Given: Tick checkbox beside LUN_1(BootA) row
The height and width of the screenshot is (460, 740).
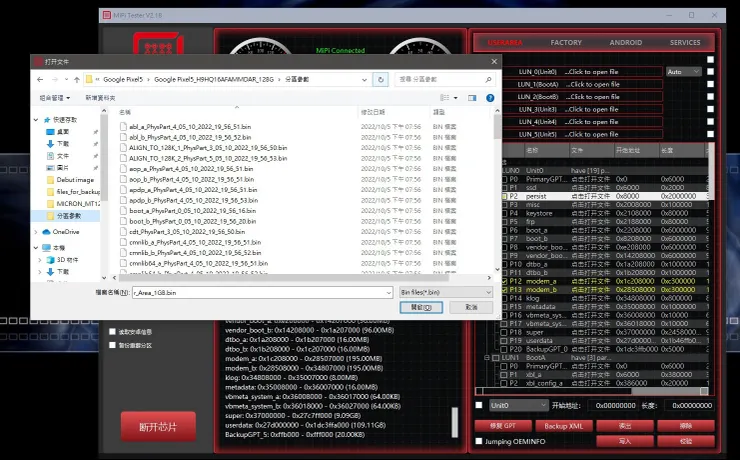Looking at the screenshot, I should coord(710,84).
